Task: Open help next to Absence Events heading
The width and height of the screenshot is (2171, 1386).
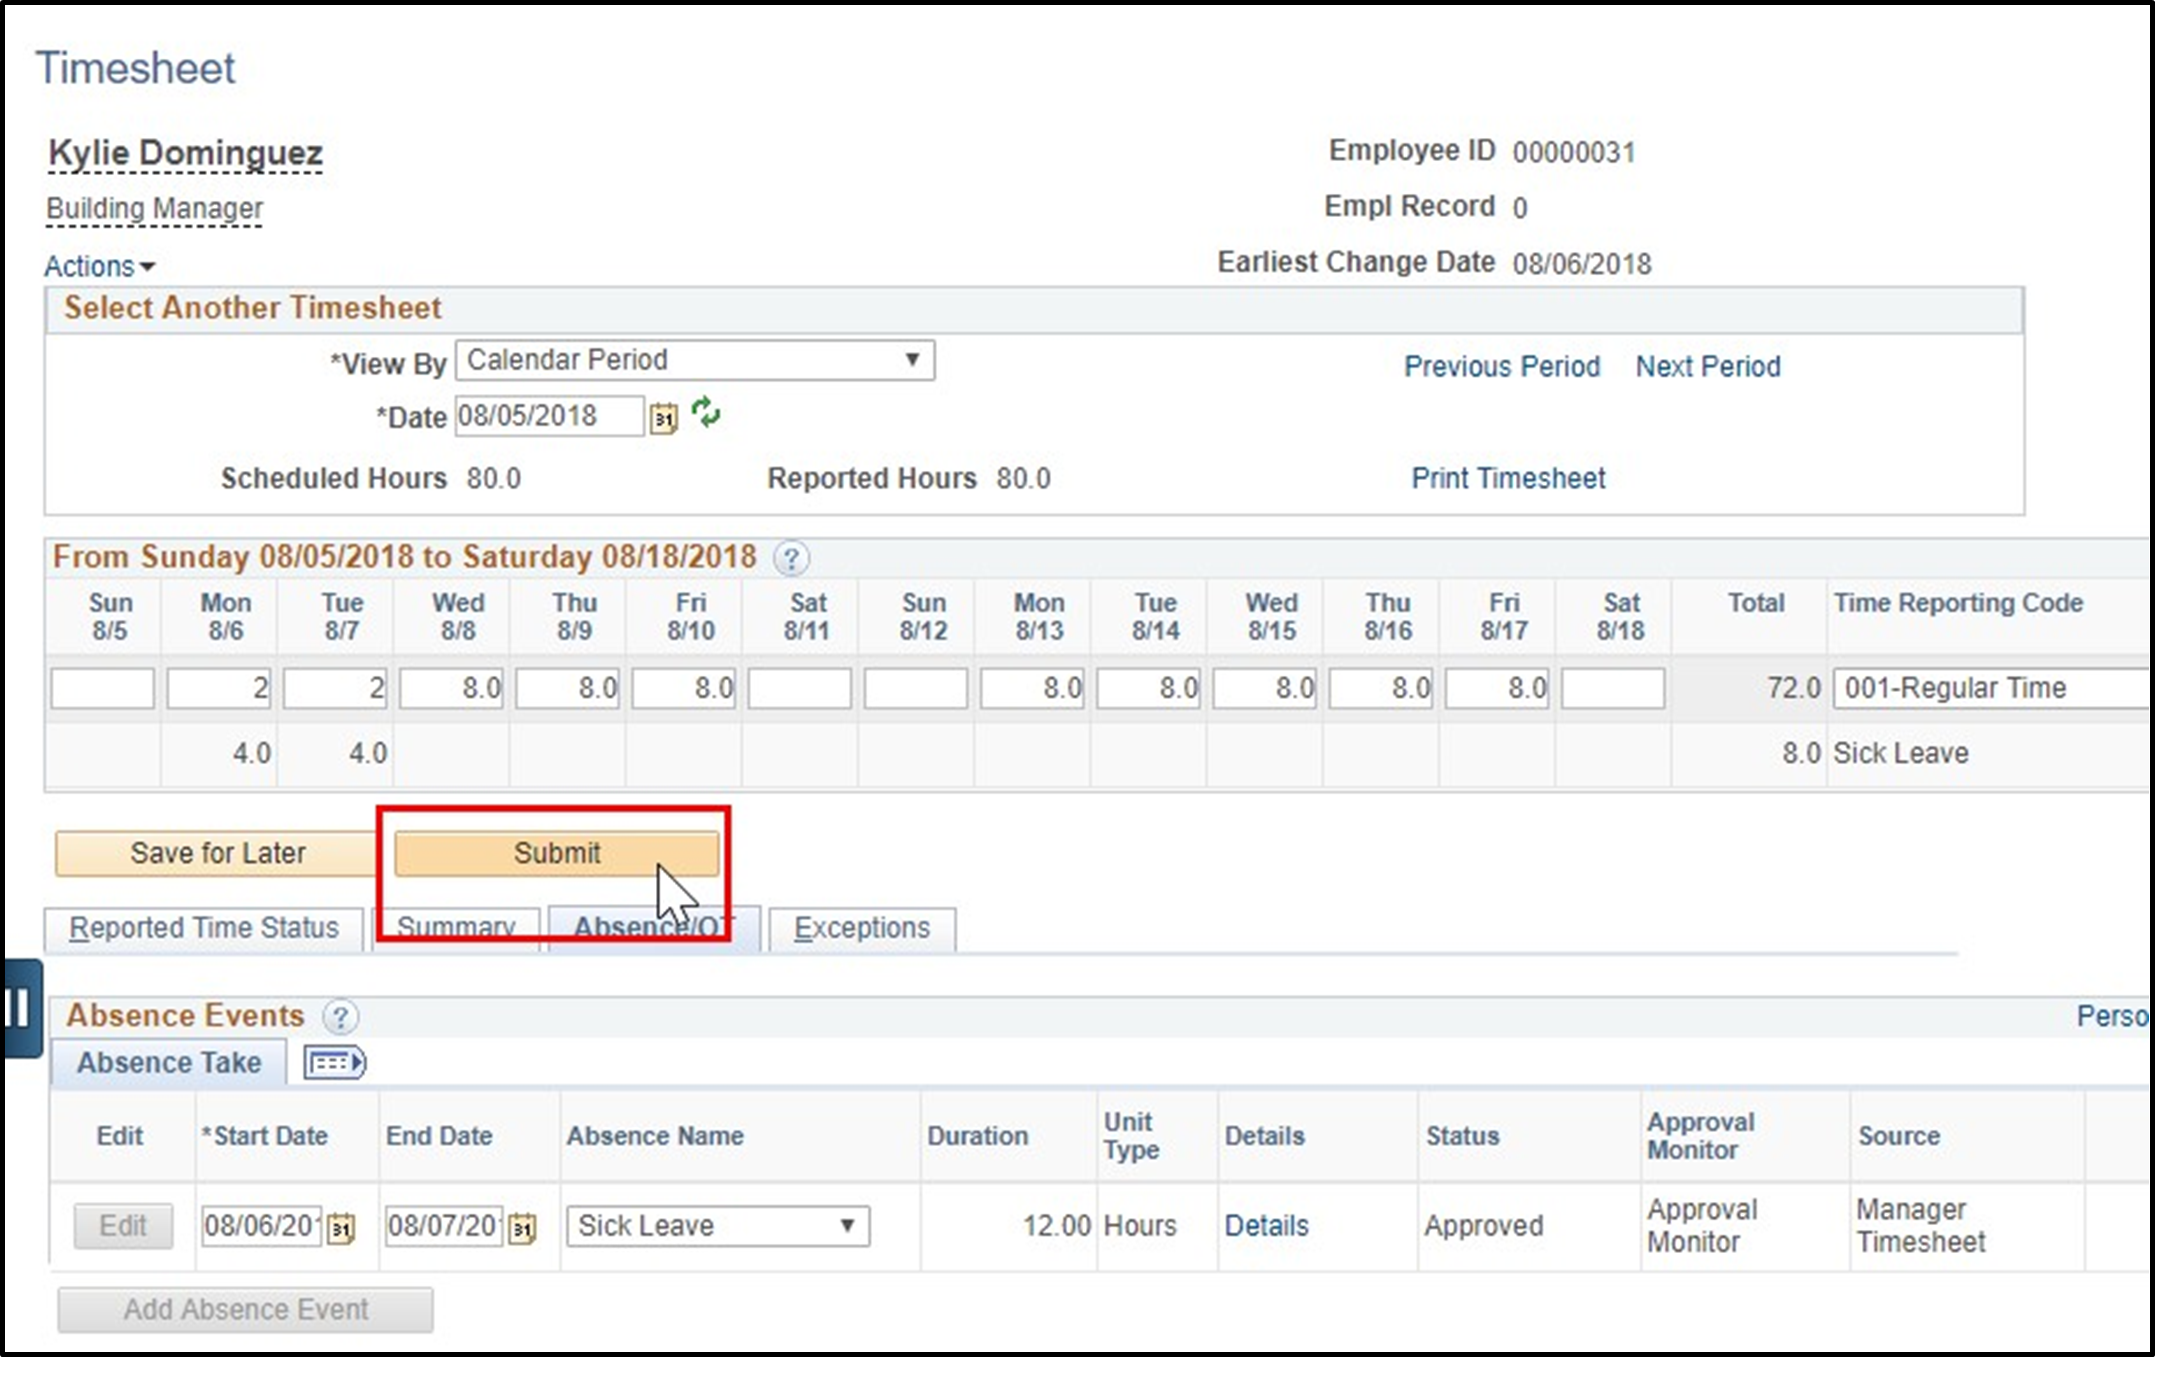Action: point(342,1016)
